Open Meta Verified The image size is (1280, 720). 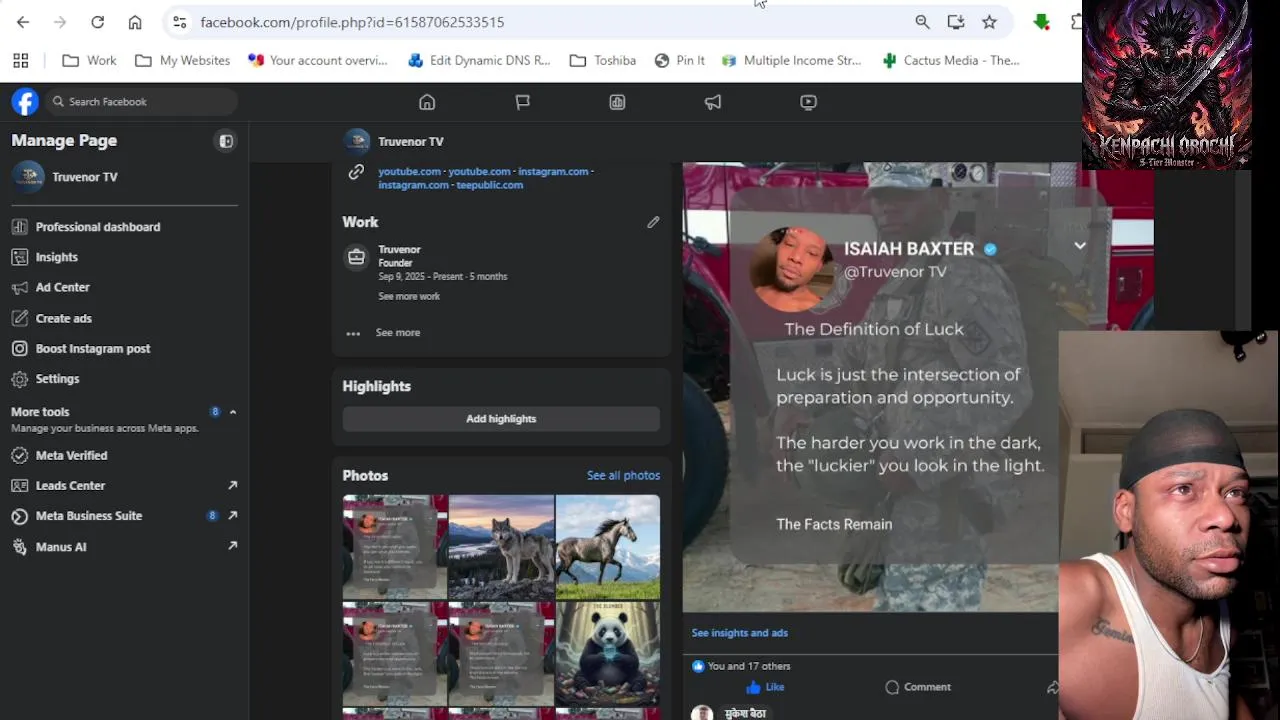124,455
